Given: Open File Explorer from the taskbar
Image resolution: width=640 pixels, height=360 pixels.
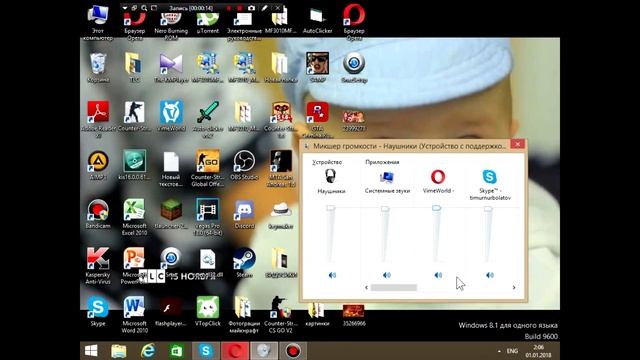Looking at the screenshot, I should pos(119,351).
